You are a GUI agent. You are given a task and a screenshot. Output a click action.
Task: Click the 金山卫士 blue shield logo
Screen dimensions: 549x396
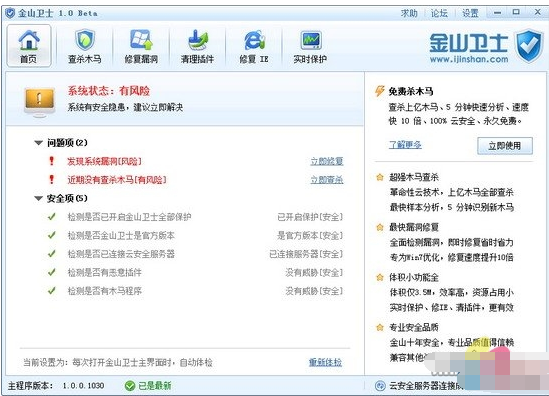[x=529, y=46]
